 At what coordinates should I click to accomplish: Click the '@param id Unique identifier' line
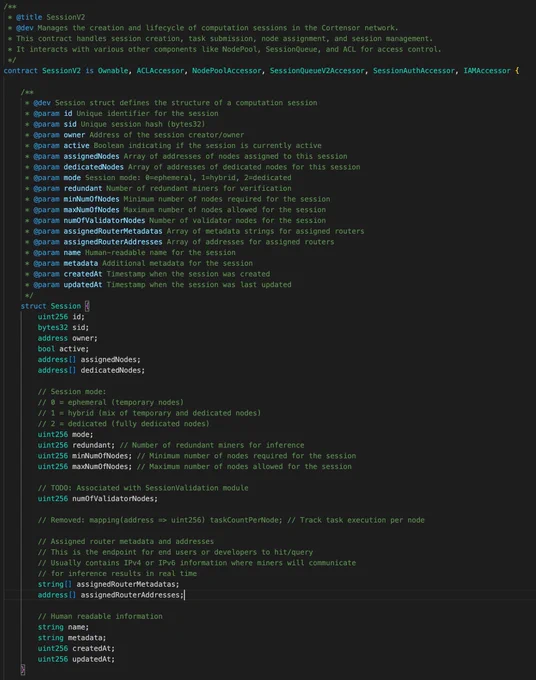[122, 114]
